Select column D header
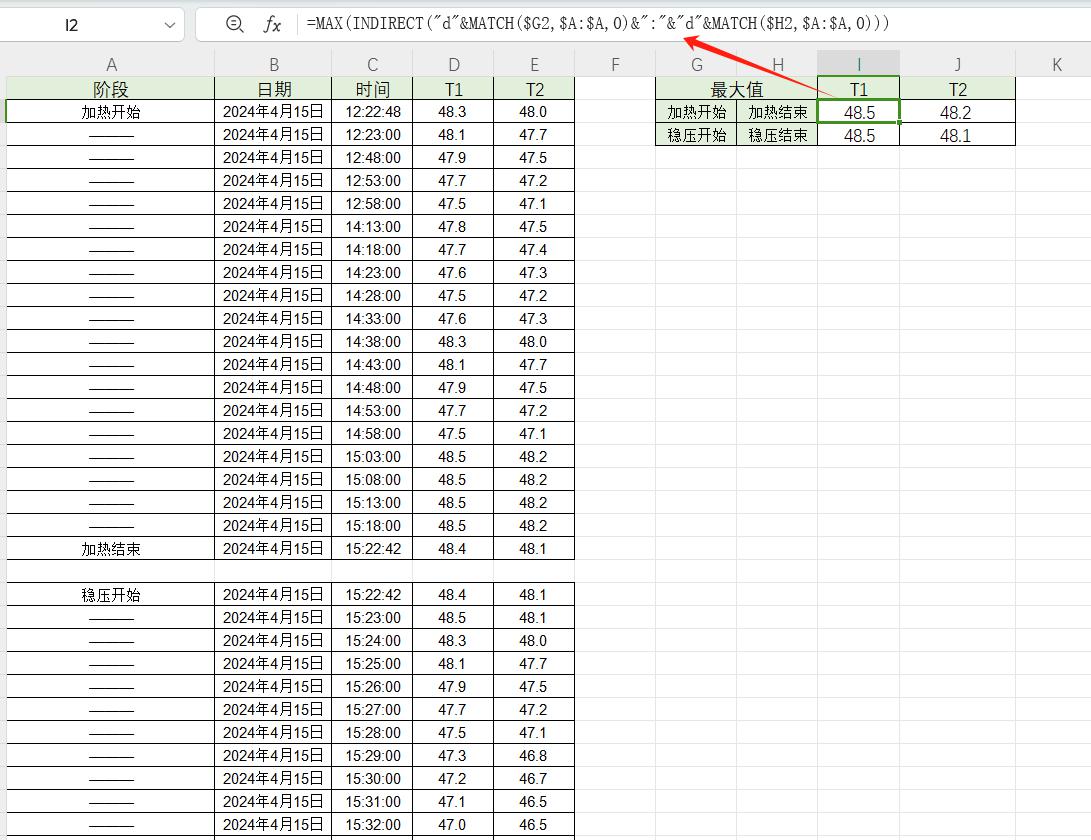 [453, 65]
